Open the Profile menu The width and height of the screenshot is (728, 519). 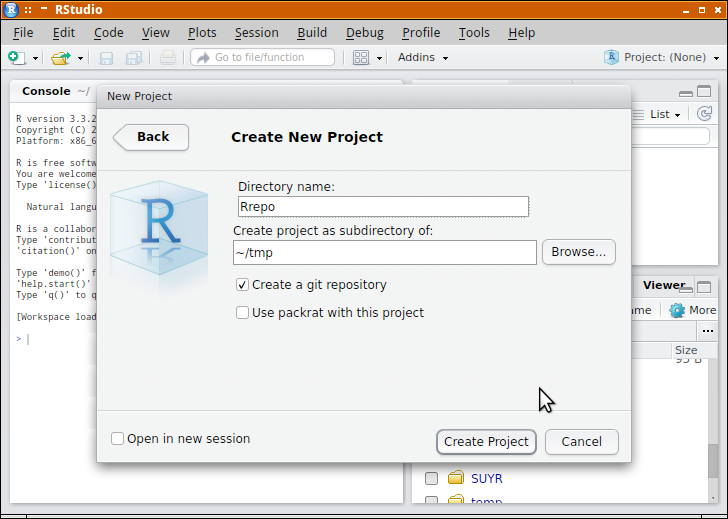point(421,32)
